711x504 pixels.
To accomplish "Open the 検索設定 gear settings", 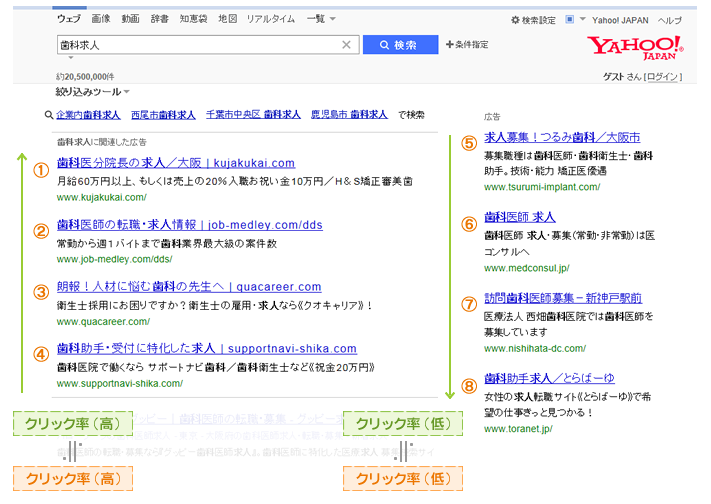I will 533,20.
